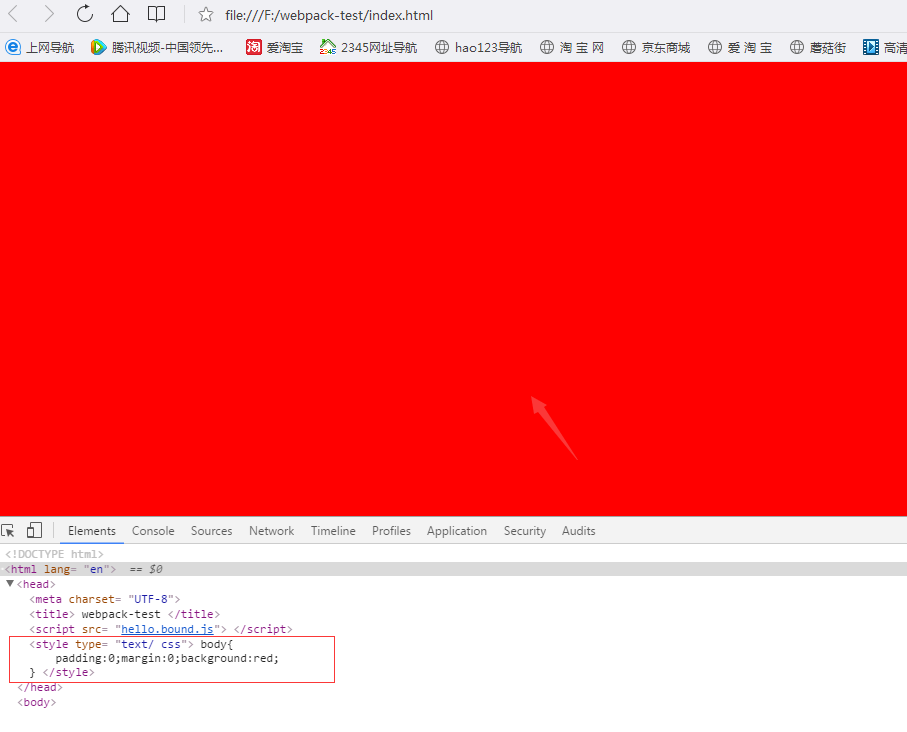Viewport: 907px width, 732px height.
Task: Switch to the Timeline tab
Action: (333, 531)
